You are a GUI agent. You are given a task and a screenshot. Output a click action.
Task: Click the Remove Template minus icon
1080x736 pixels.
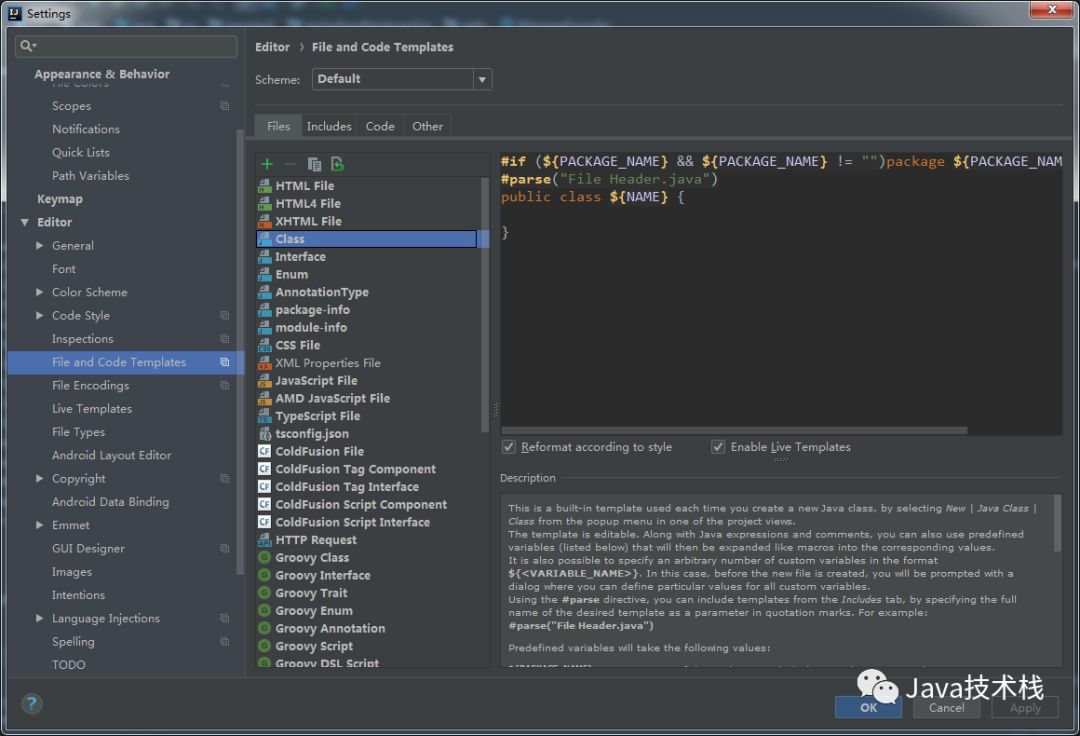(290, 164)
